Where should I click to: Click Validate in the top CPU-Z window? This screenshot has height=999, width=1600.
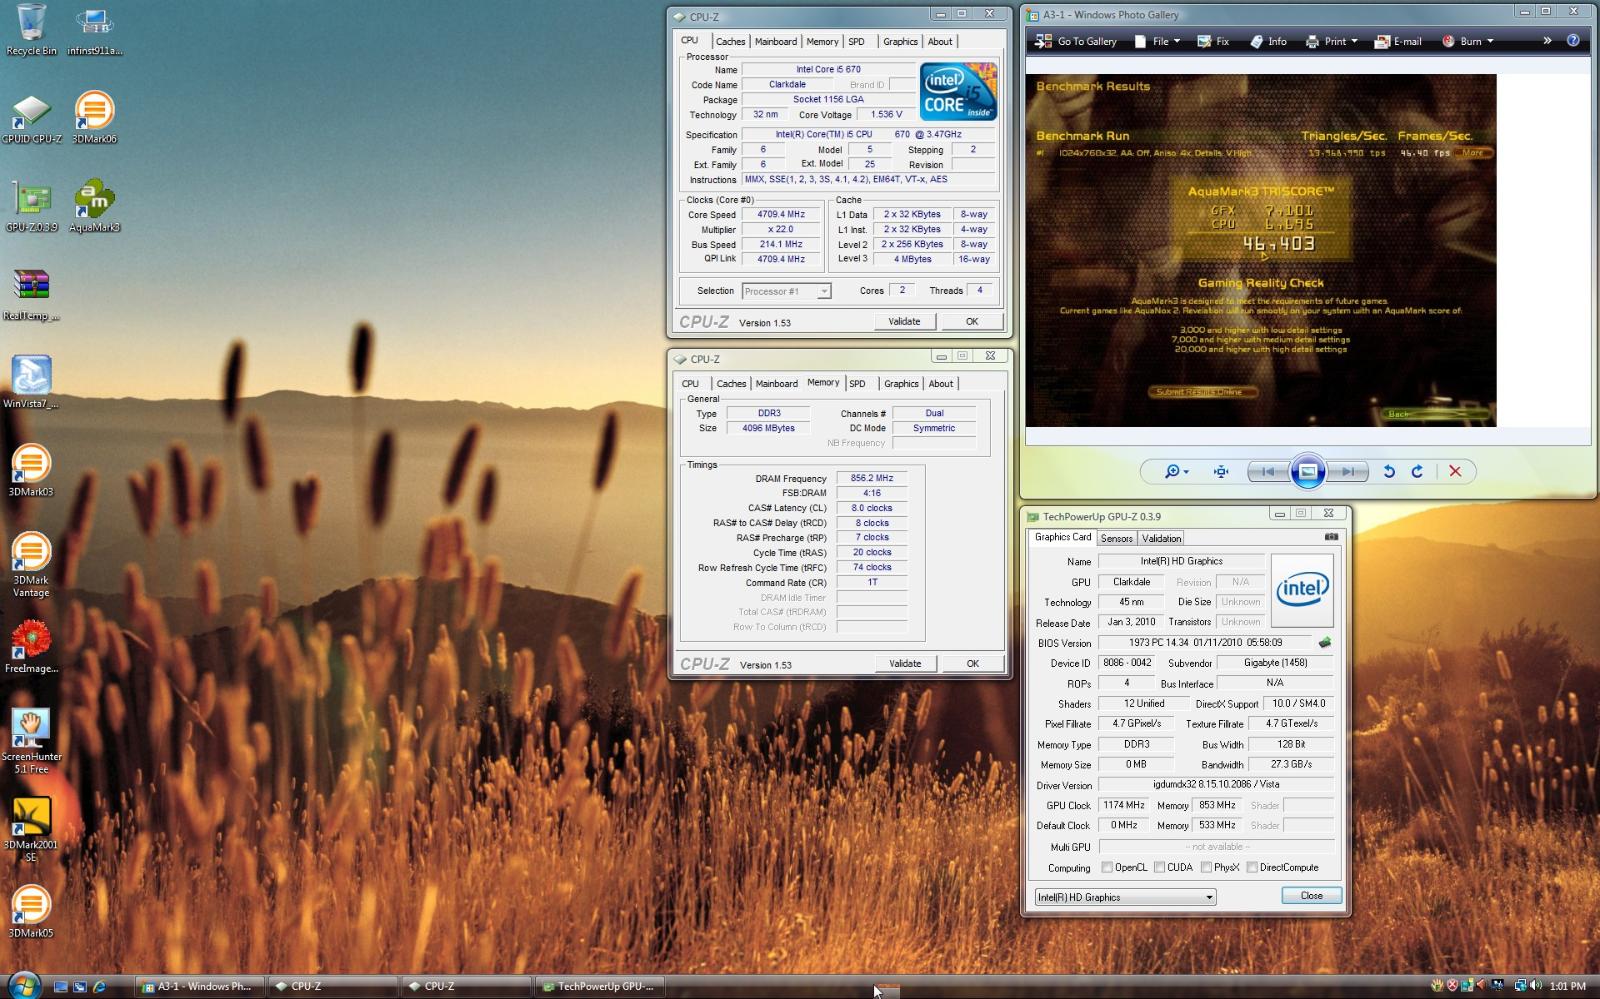pyautogui.click(x=904, y=322)
